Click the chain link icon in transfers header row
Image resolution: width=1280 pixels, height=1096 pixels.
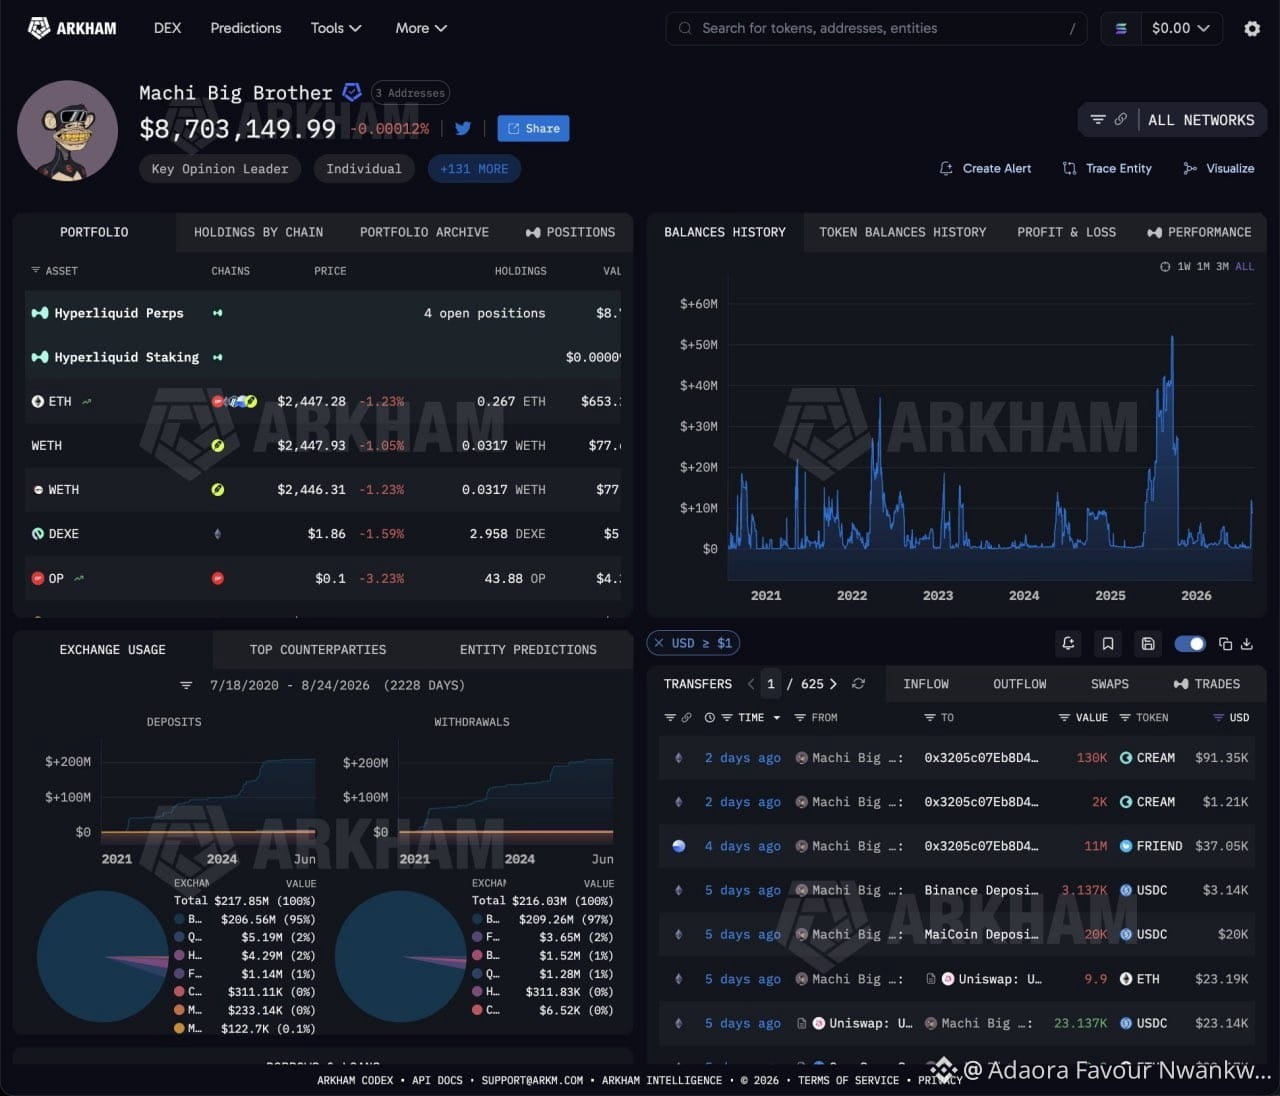(686, 718)
